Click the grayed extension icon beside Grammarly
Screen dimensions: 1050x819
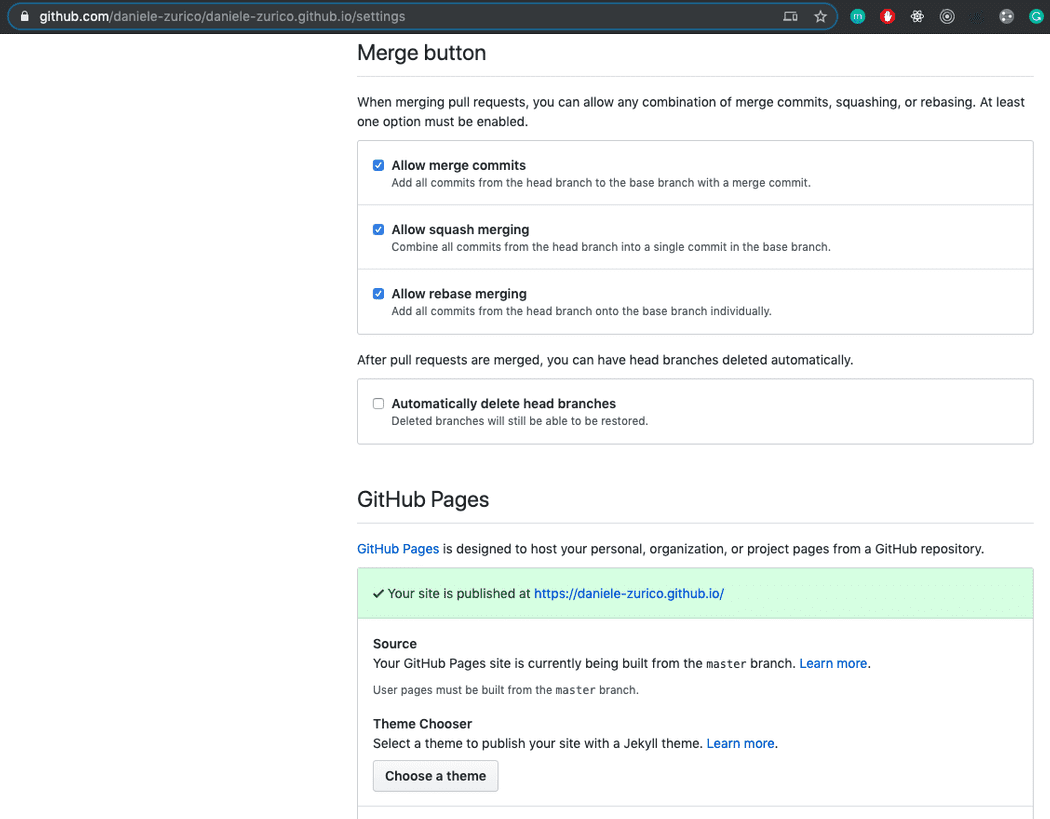click(x=1006, y=16)
